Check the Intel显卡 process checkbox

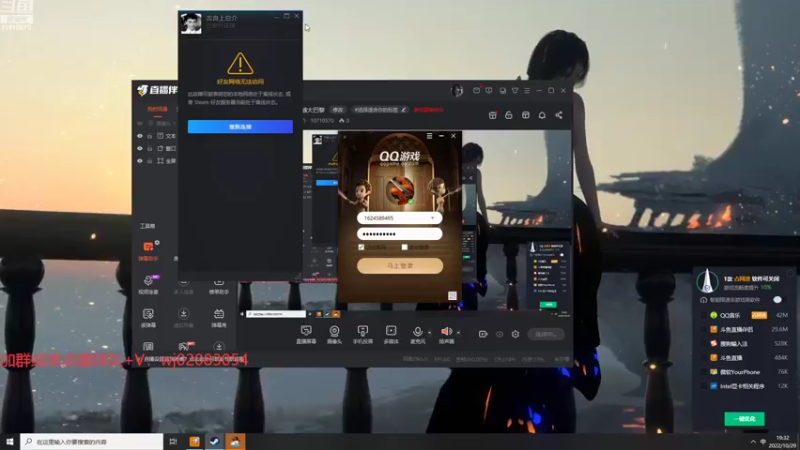coord(704,386)
